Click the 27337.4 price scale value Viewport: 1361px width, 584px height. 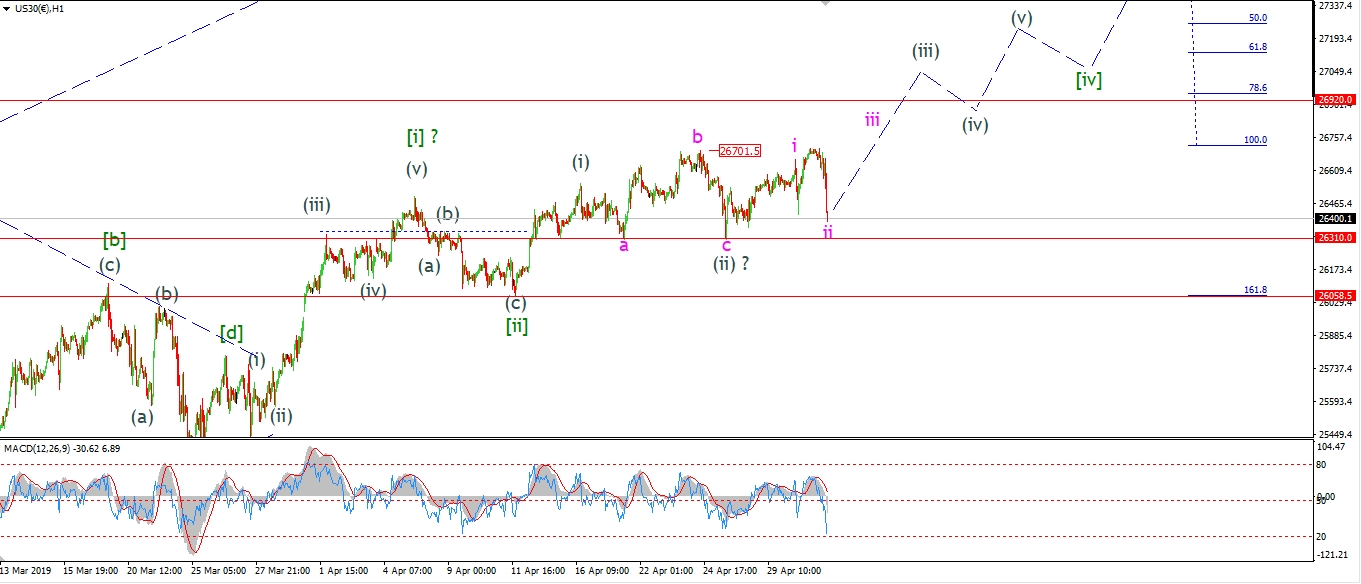[1336, 6]
